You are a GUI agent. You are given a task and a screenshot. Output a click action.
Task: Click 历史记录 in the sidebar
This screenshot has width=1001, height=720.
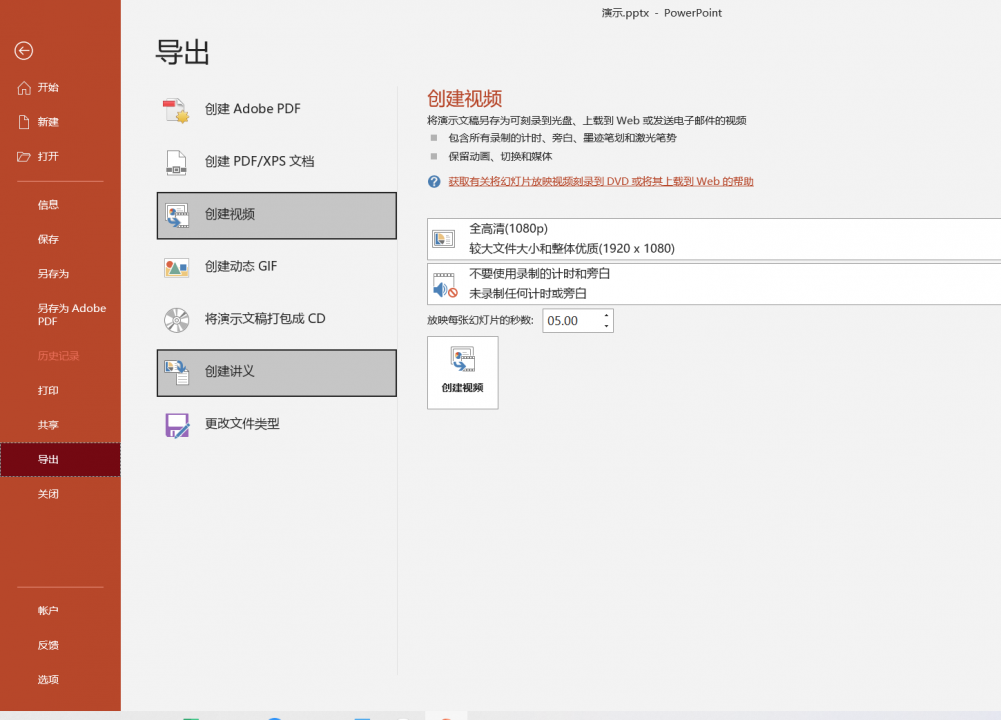[60, 356]
